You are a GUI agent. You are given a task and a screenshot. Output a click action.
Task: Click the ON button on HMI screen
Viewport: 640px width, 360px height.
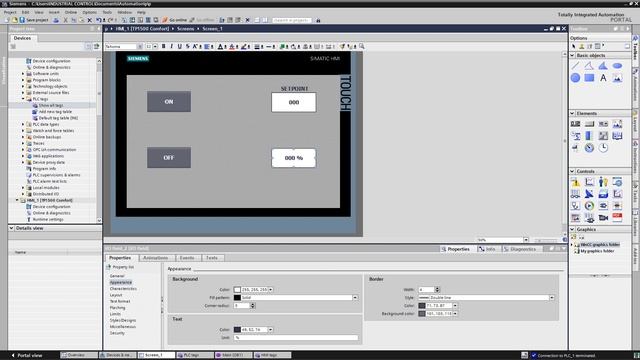click(169, 102)
